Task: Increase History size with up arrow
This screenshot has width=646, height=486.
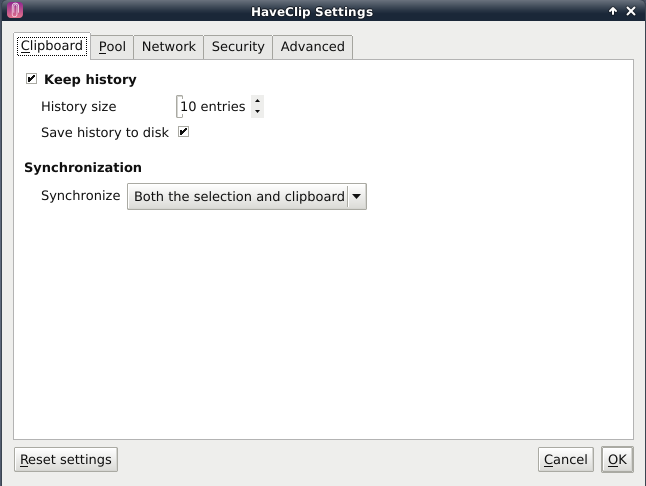Action: coord(258,101)
